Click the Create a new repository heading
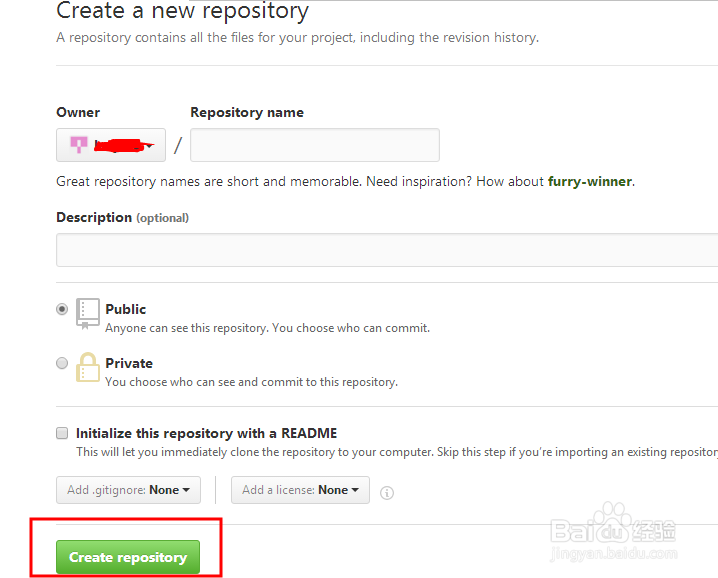 (x=182, y=12)
